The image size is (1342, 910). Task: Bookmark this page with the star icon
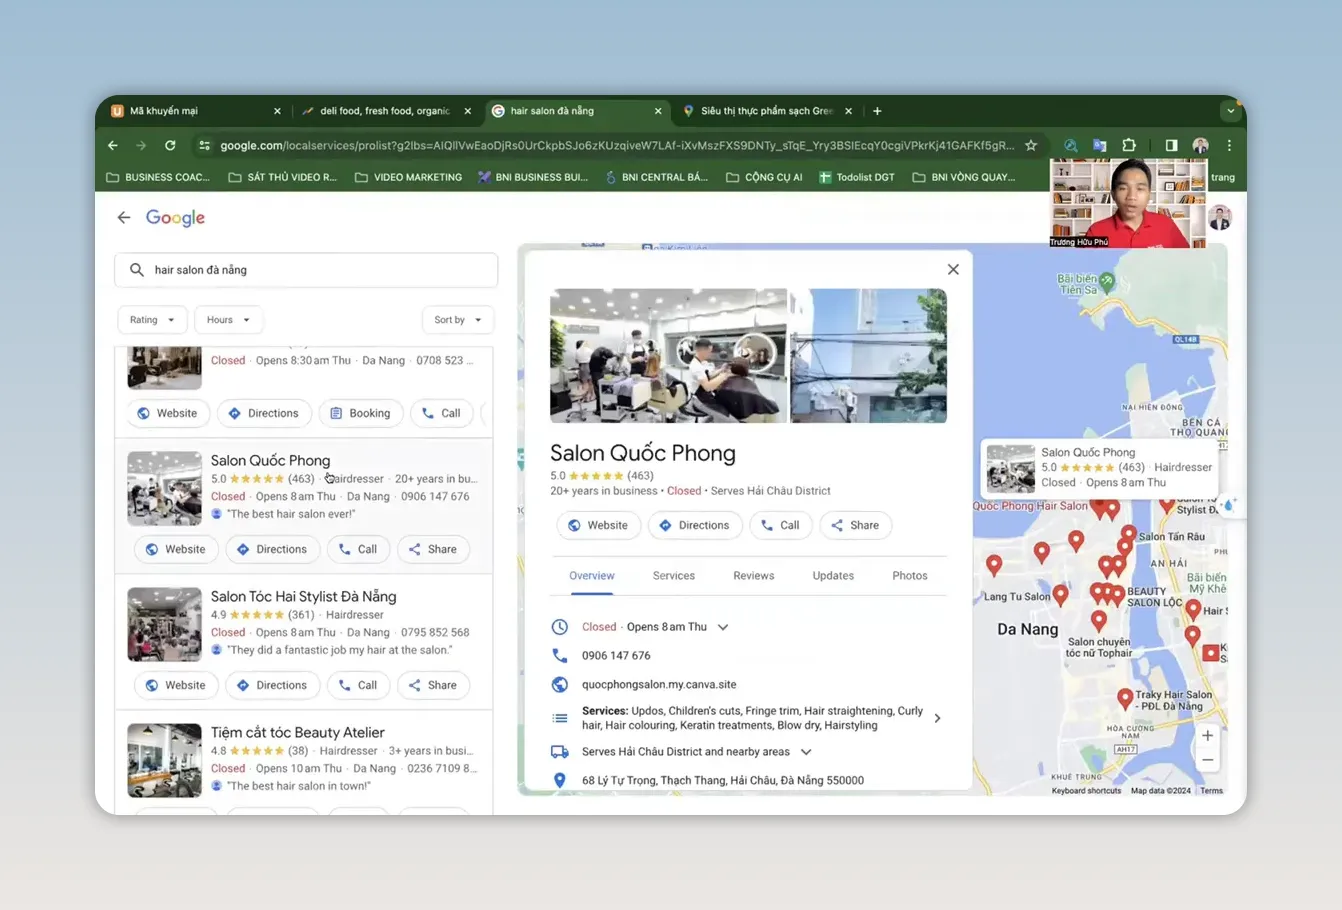click(x=1031, y=145)
